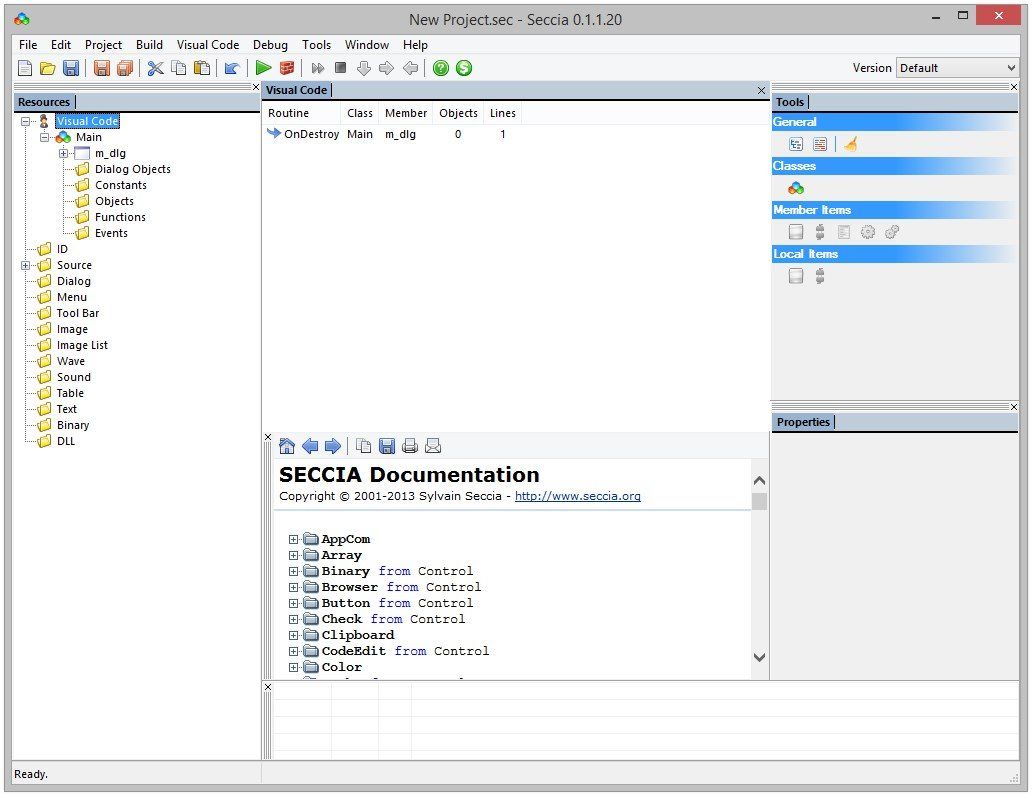Follow the http://www.seccia.org link
1033x796 pixels.
[x=578, y=496]
